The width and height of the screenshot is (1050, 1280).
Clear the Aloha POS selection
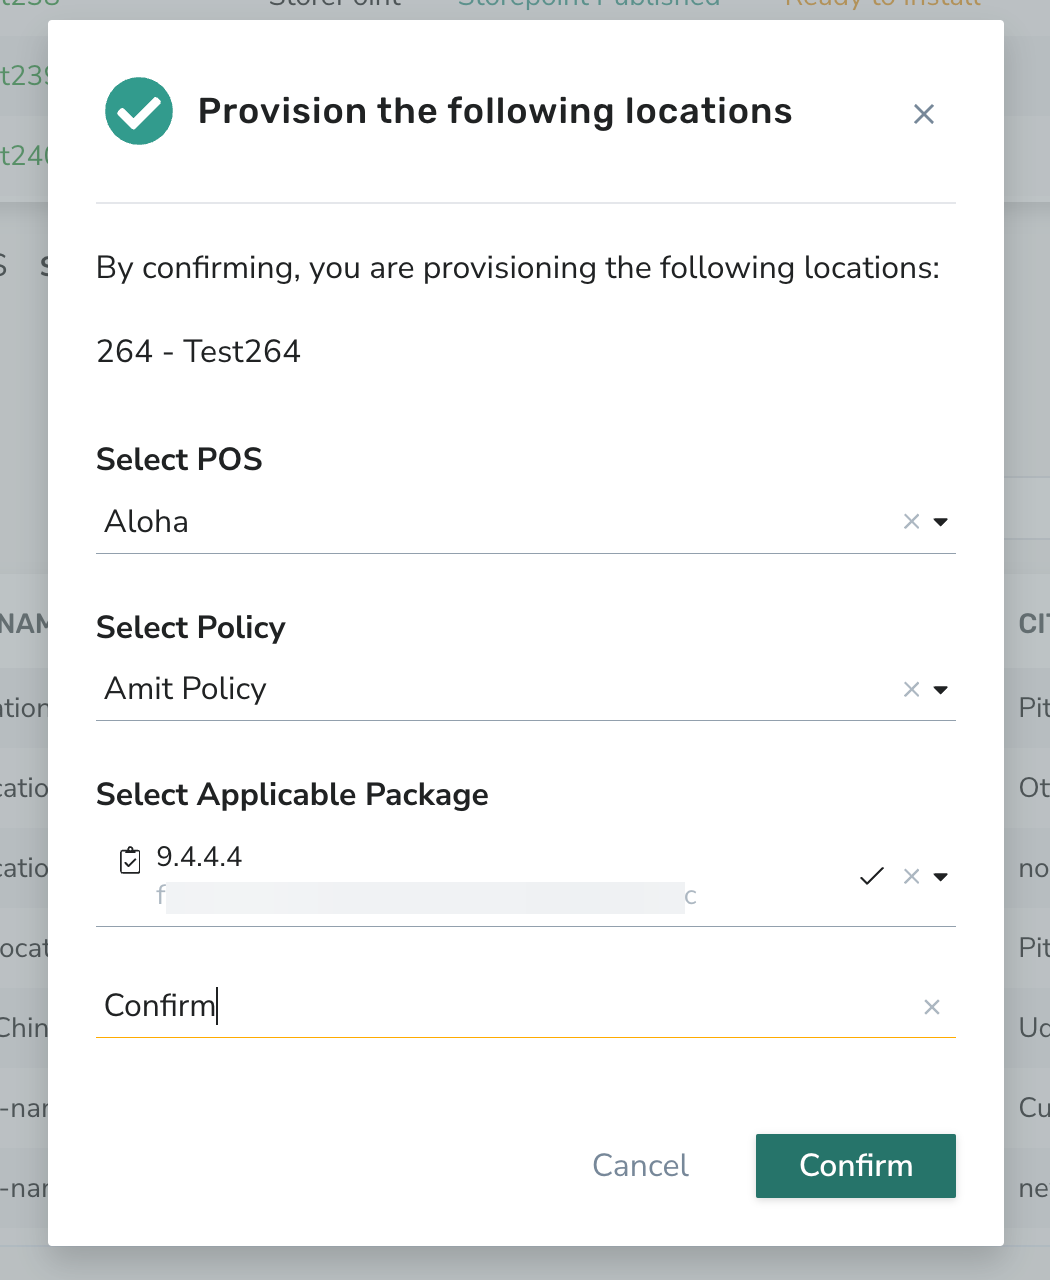click(911, 521)
